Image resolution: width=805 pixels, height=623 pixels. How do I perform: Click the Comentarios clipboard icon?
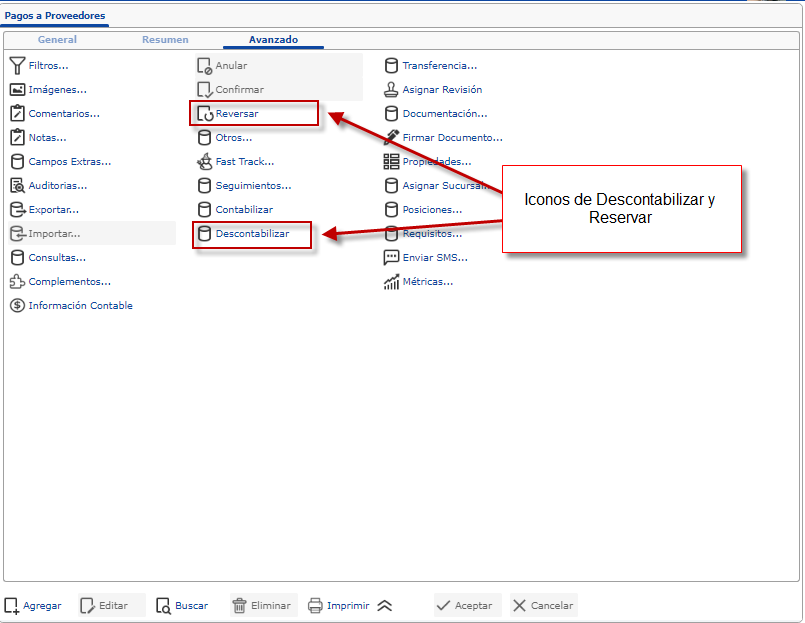tap(17, 114)
